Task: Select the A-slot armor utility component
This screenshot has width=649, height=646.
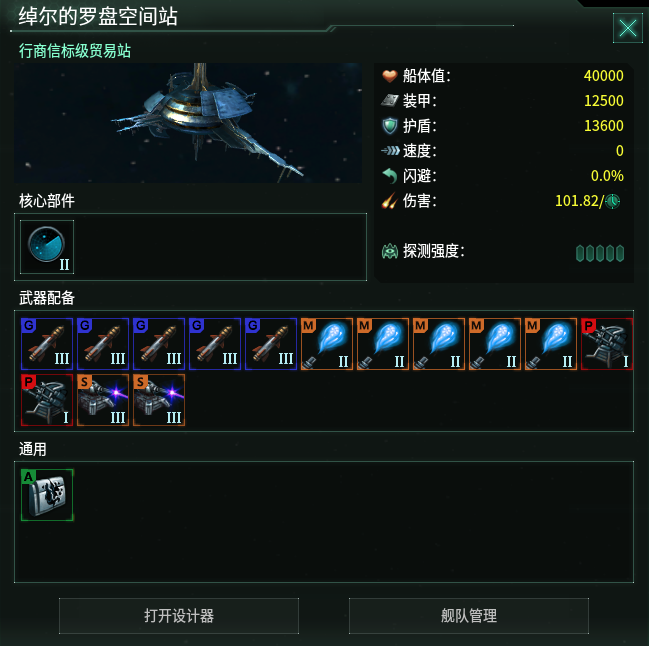Action: (47, 495)
